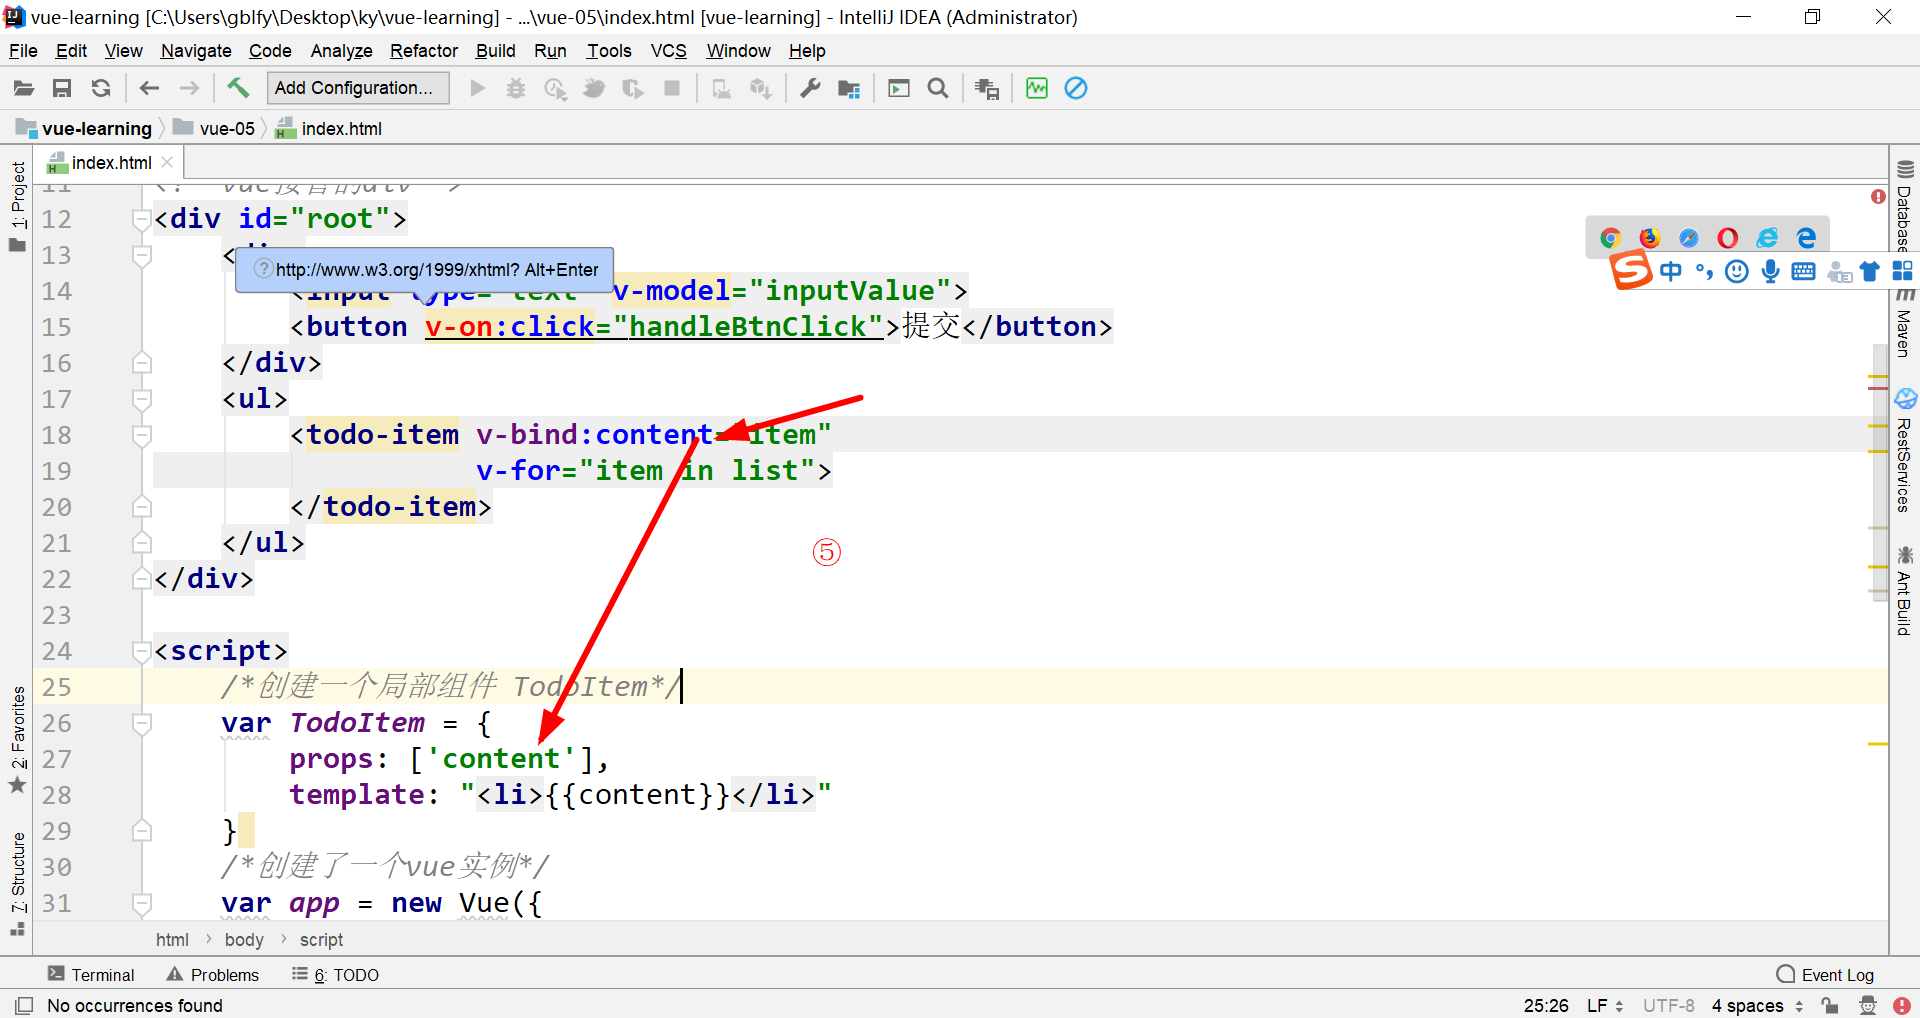This screenshot has width=1920, height=1018.
Task: Click the Sogou emoji smiley icon
Action: (x=1737, y=271)
